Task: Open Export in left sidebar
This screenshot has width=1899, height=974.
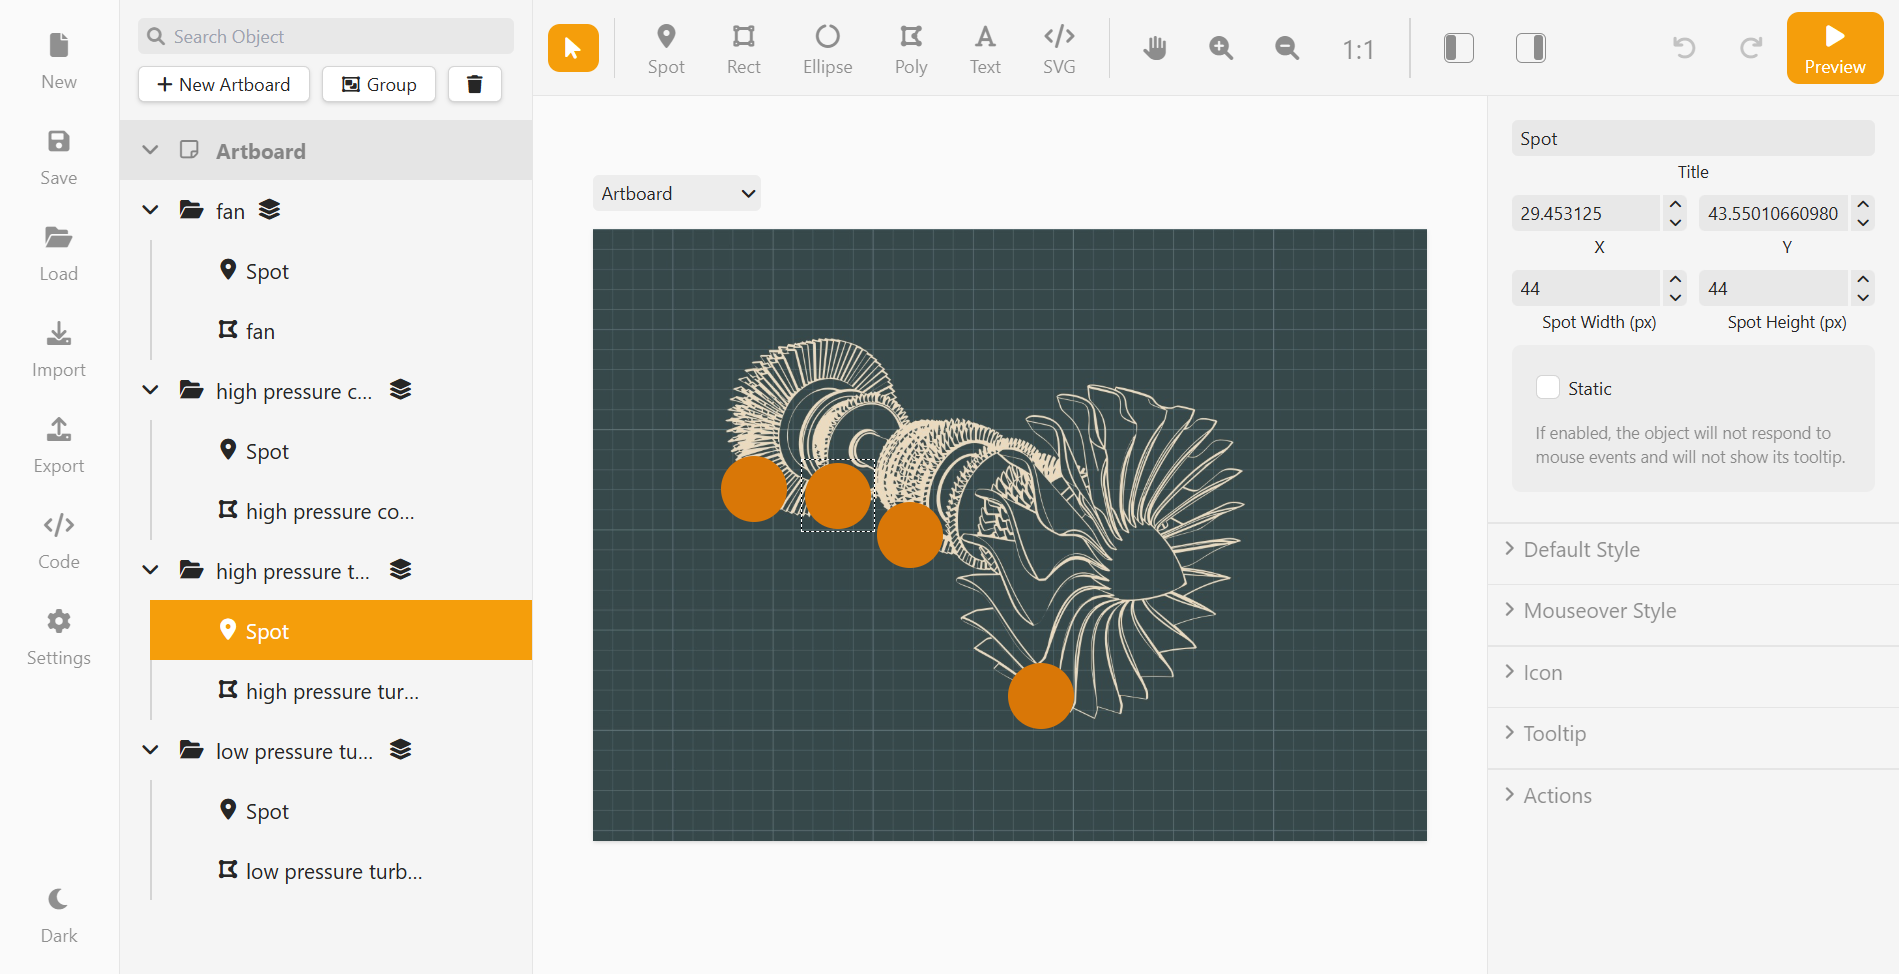Action: [x=59, y=445]
